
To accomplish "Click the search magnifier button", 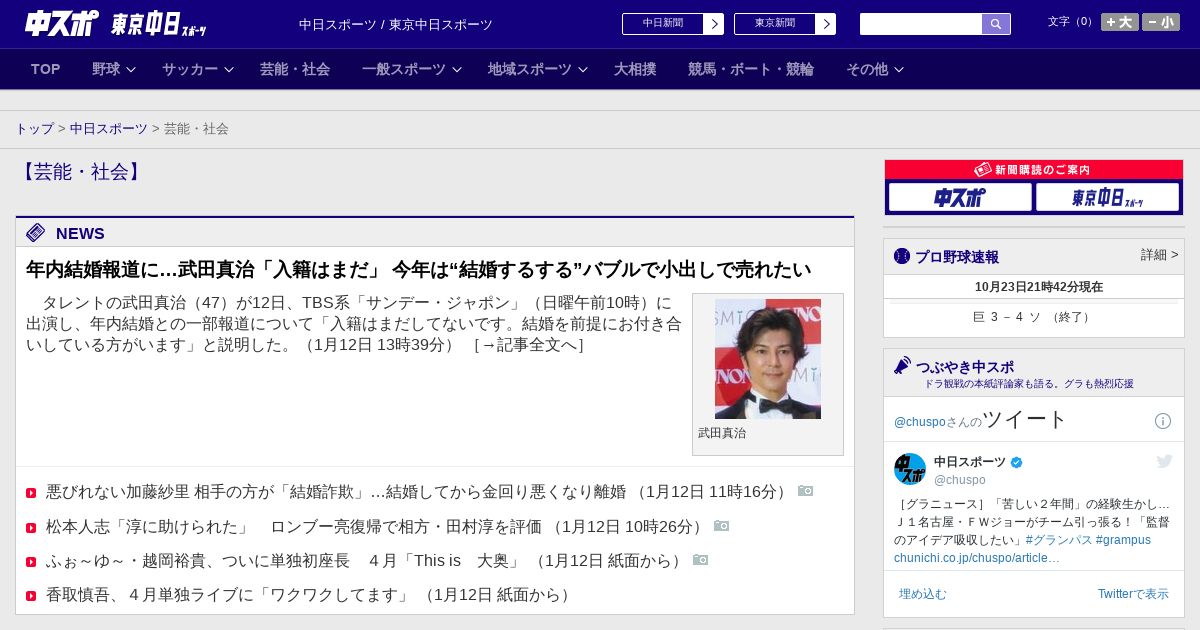I will click(x=996, y=24).
